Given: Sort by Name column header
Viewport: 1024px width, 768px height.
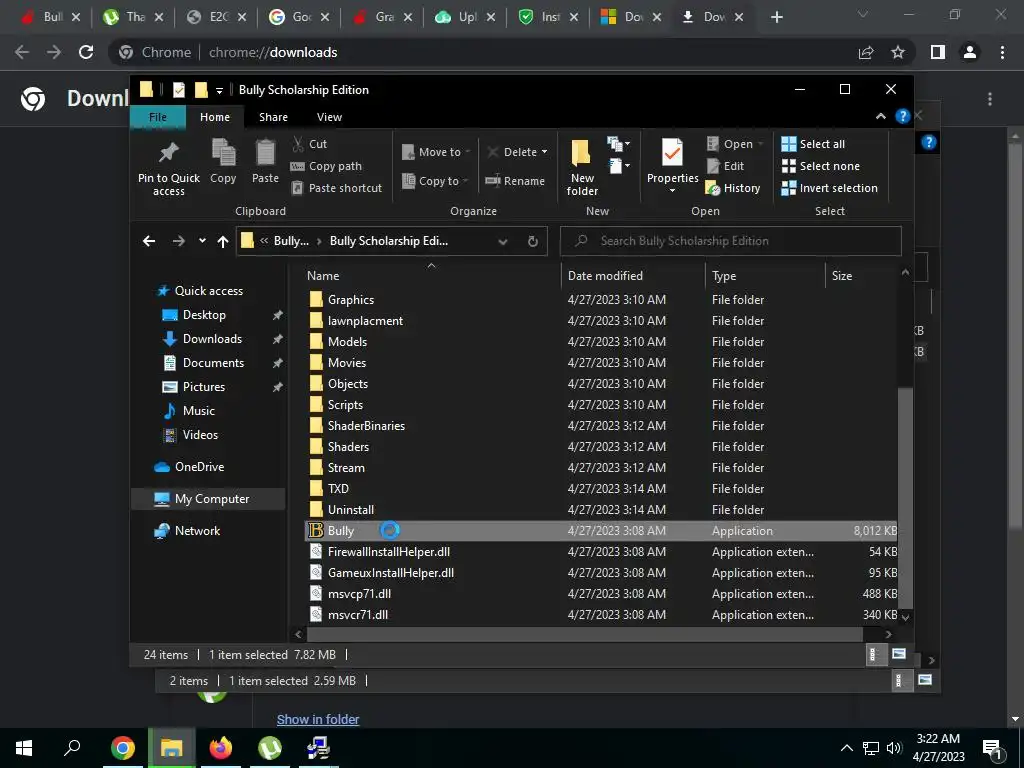Looking at the screenshot, I should click(431, 276).
